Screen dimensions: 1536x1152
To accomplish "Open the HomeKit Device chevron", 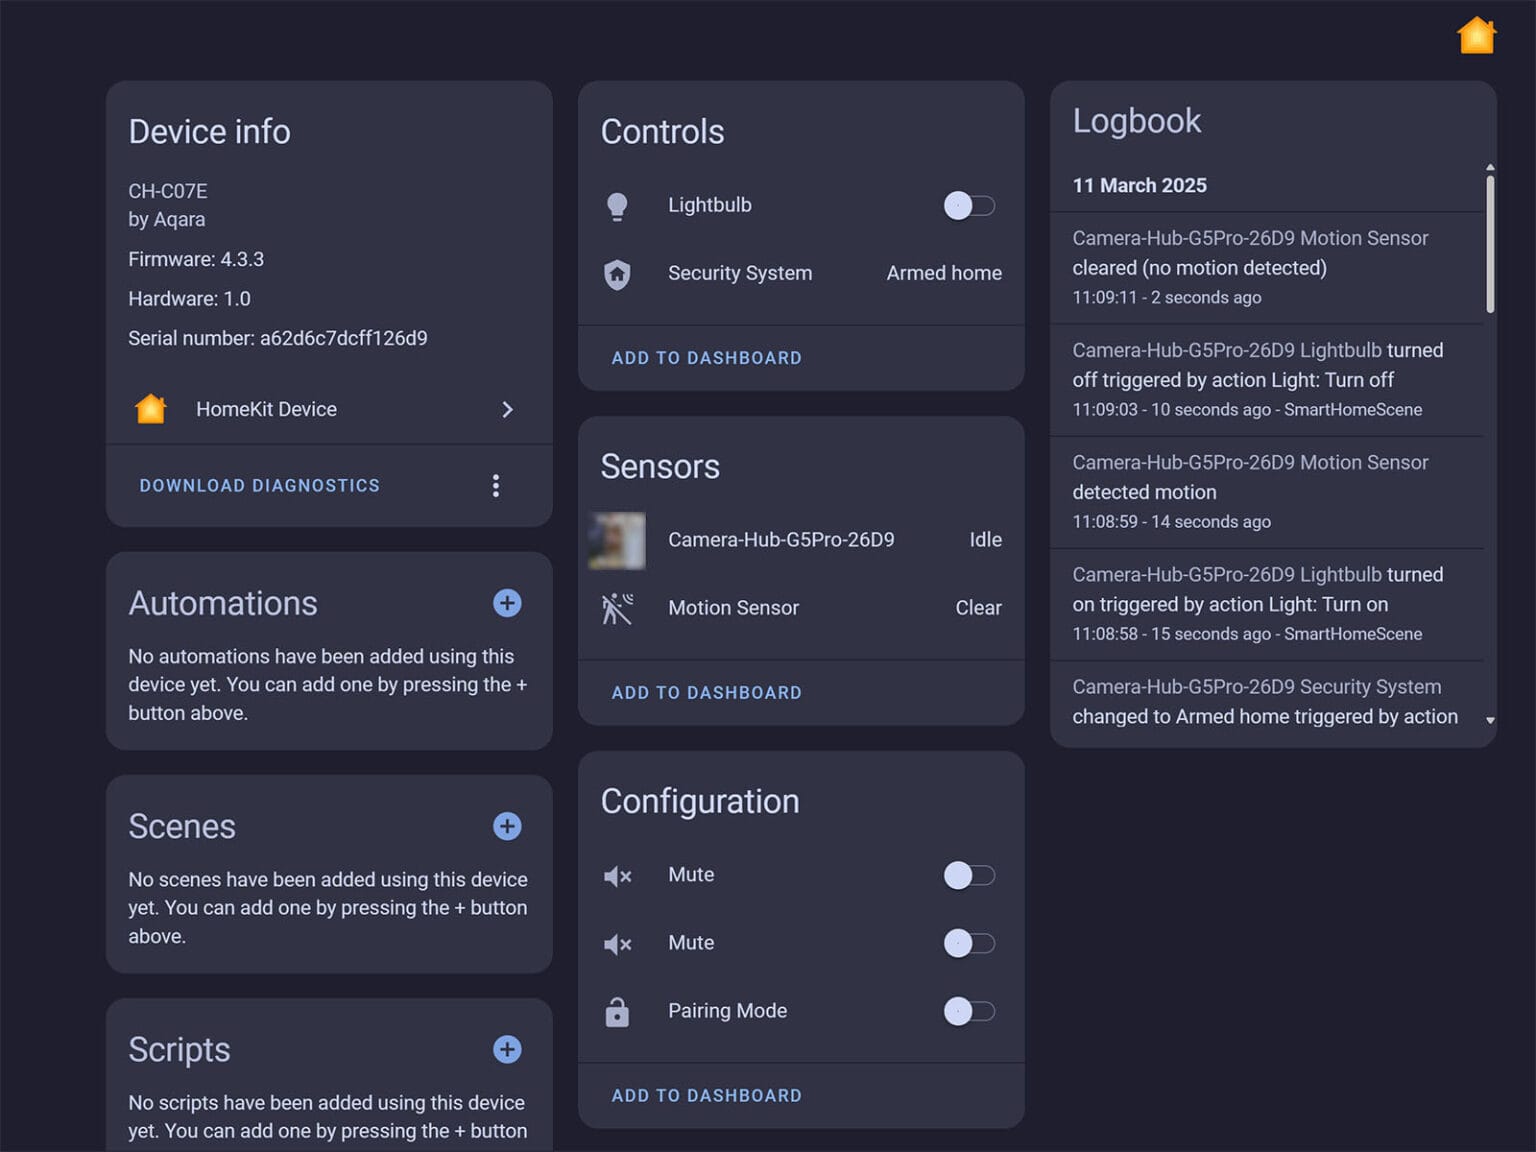I will pyautogui.click(x=507, y=410).
